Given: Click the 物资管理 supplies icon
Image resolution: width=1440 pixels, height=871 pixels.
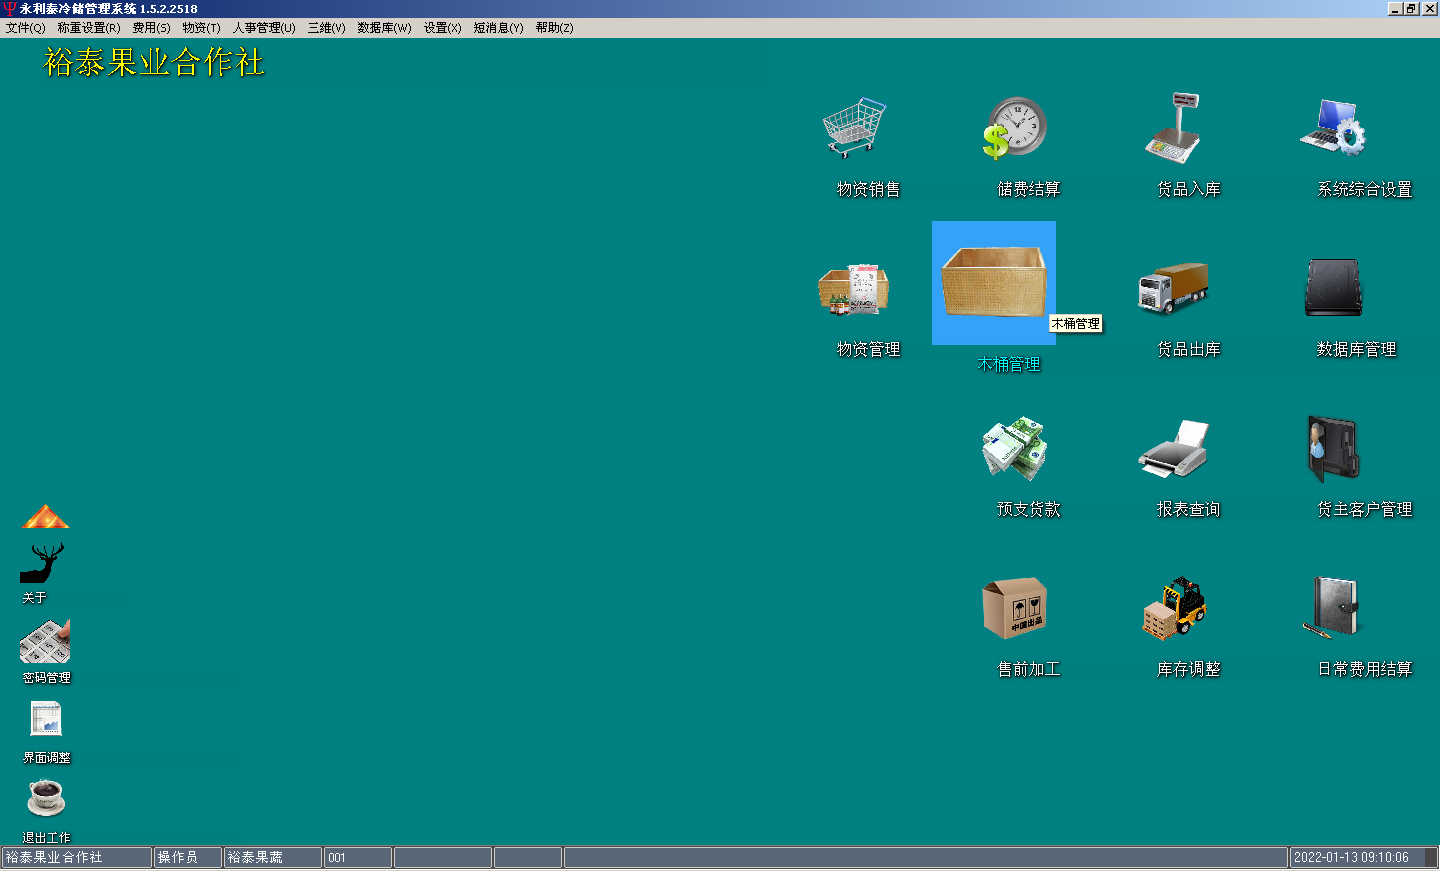Looking at the screenshot, I should (x=853, y=289).
